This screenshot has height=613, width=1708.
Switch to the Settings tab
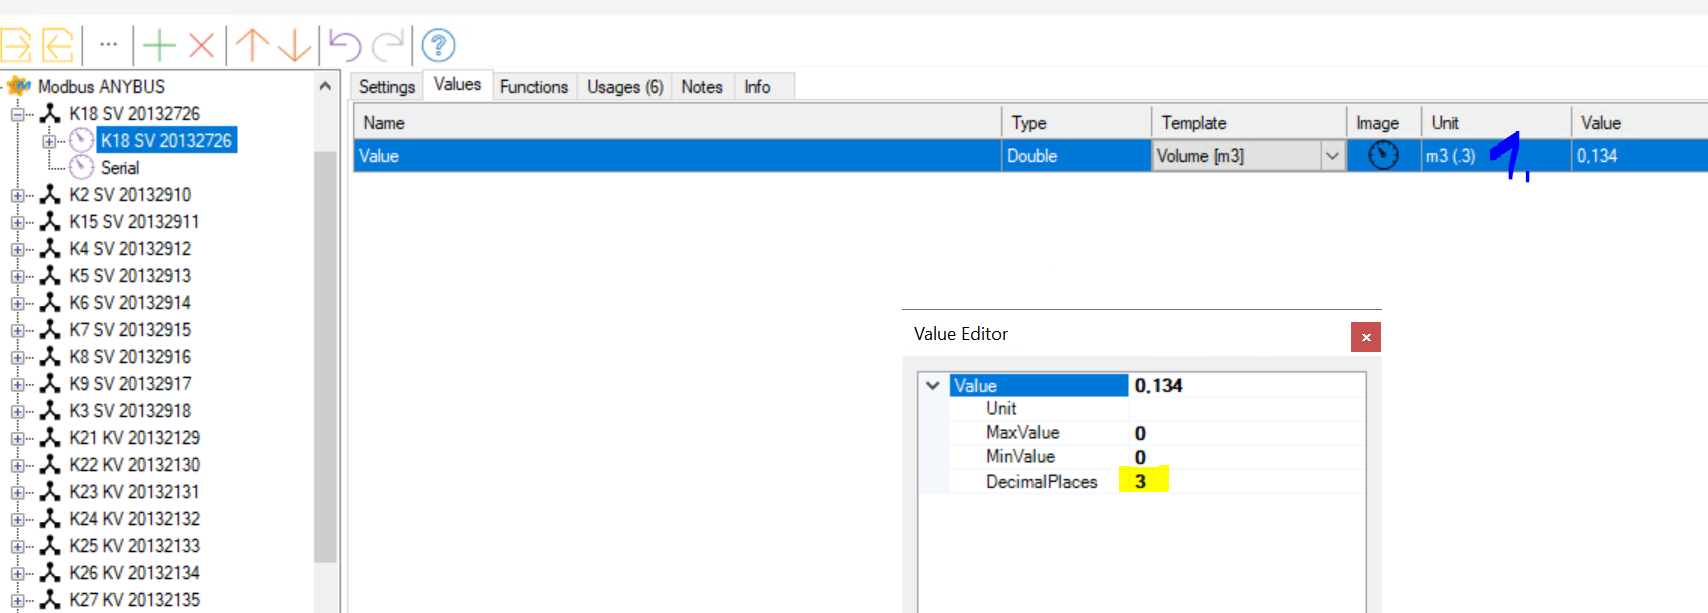coord(386,87)
